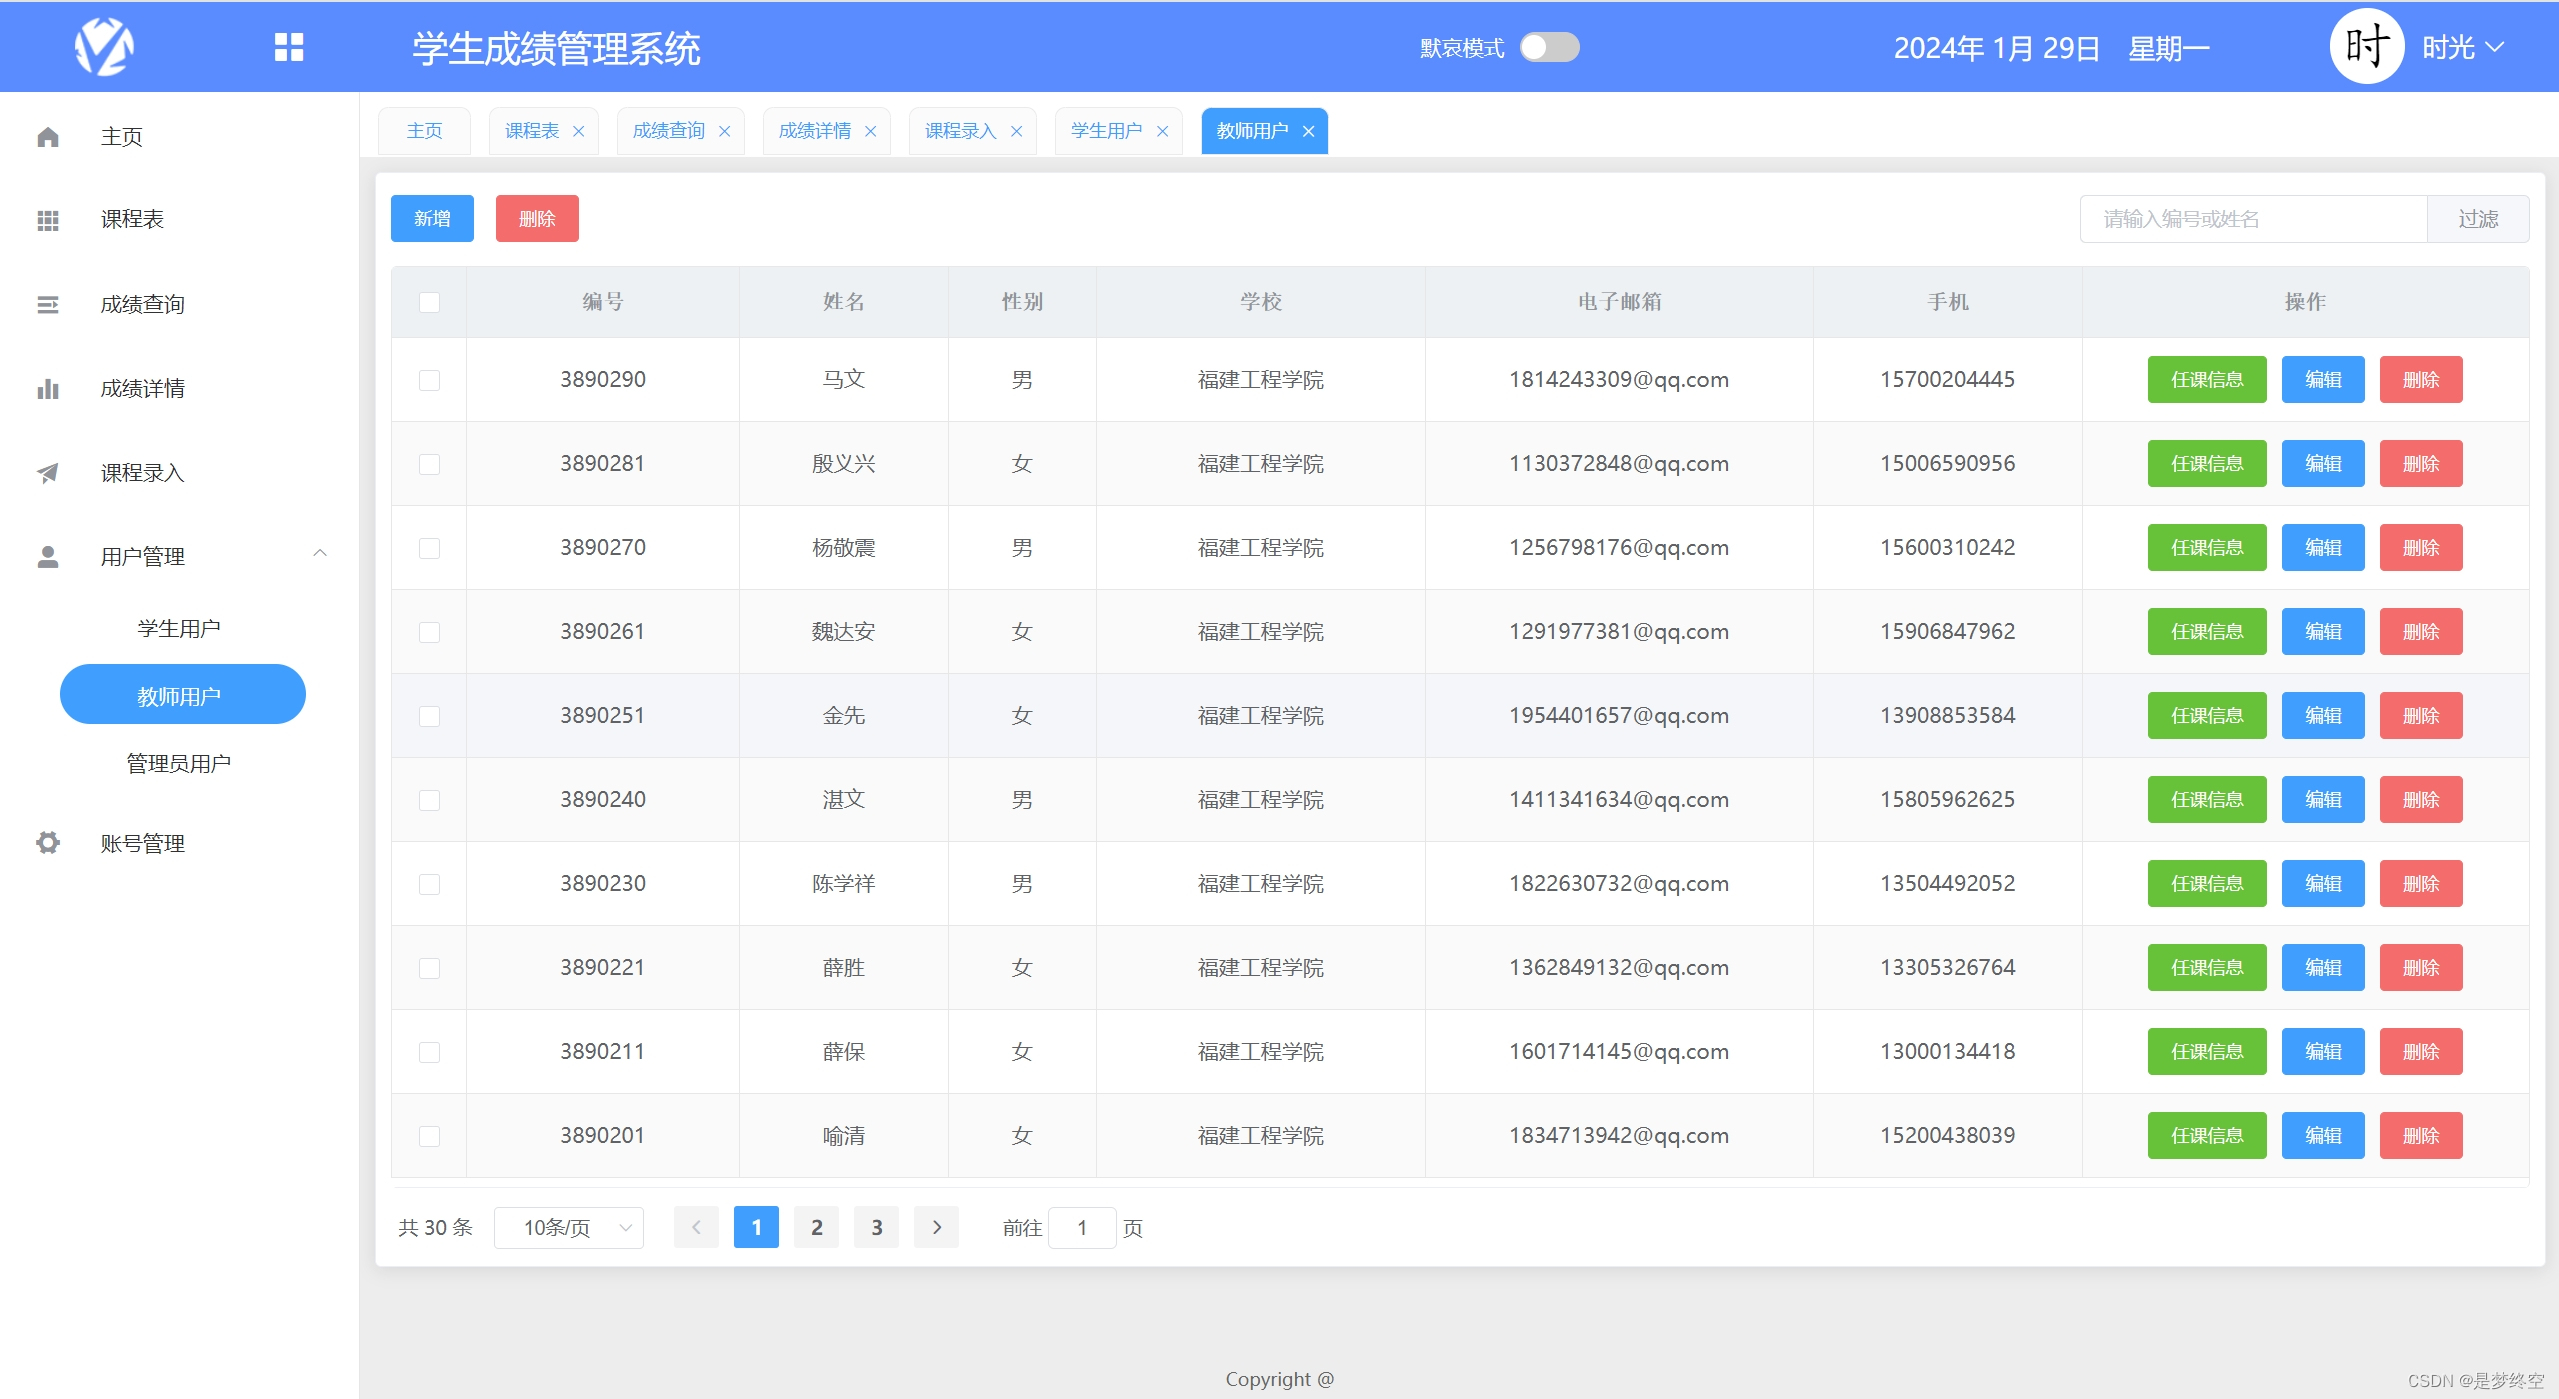2559x1399 pixels.
Task: Click the 编号 column header
Action: pyautogui.click(x=603, y=302)
